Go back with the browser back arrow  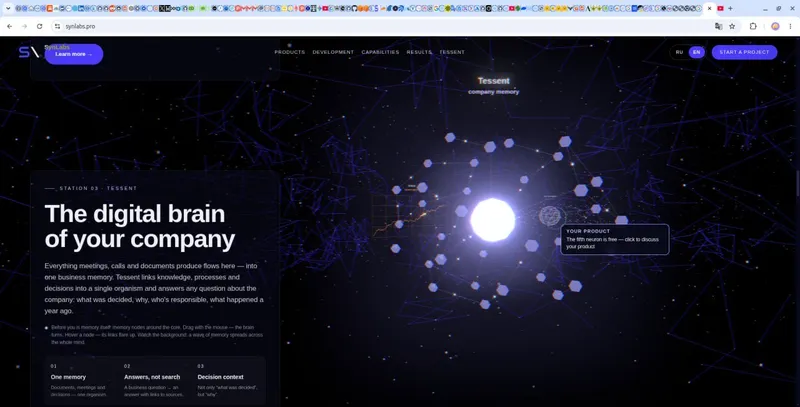tap(10, 26)
